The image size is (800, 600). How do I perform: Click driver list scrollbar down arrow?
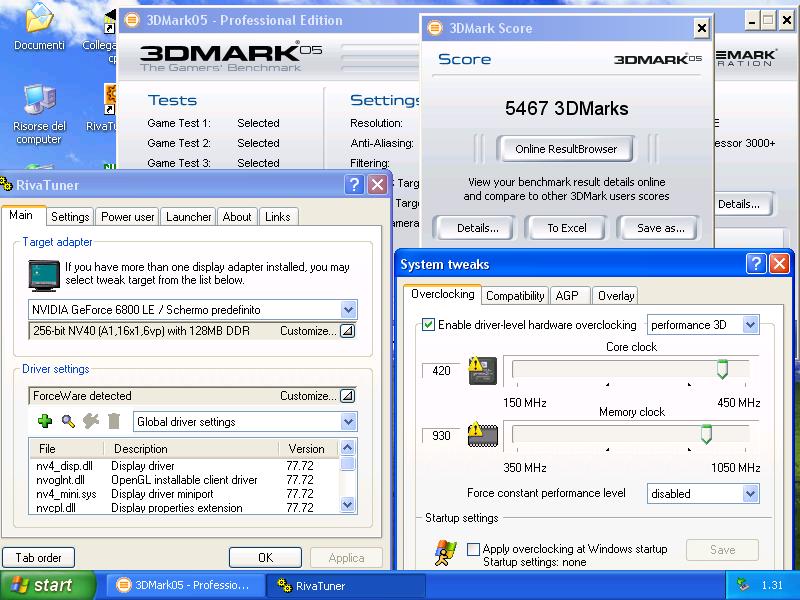tap(347, 505)
